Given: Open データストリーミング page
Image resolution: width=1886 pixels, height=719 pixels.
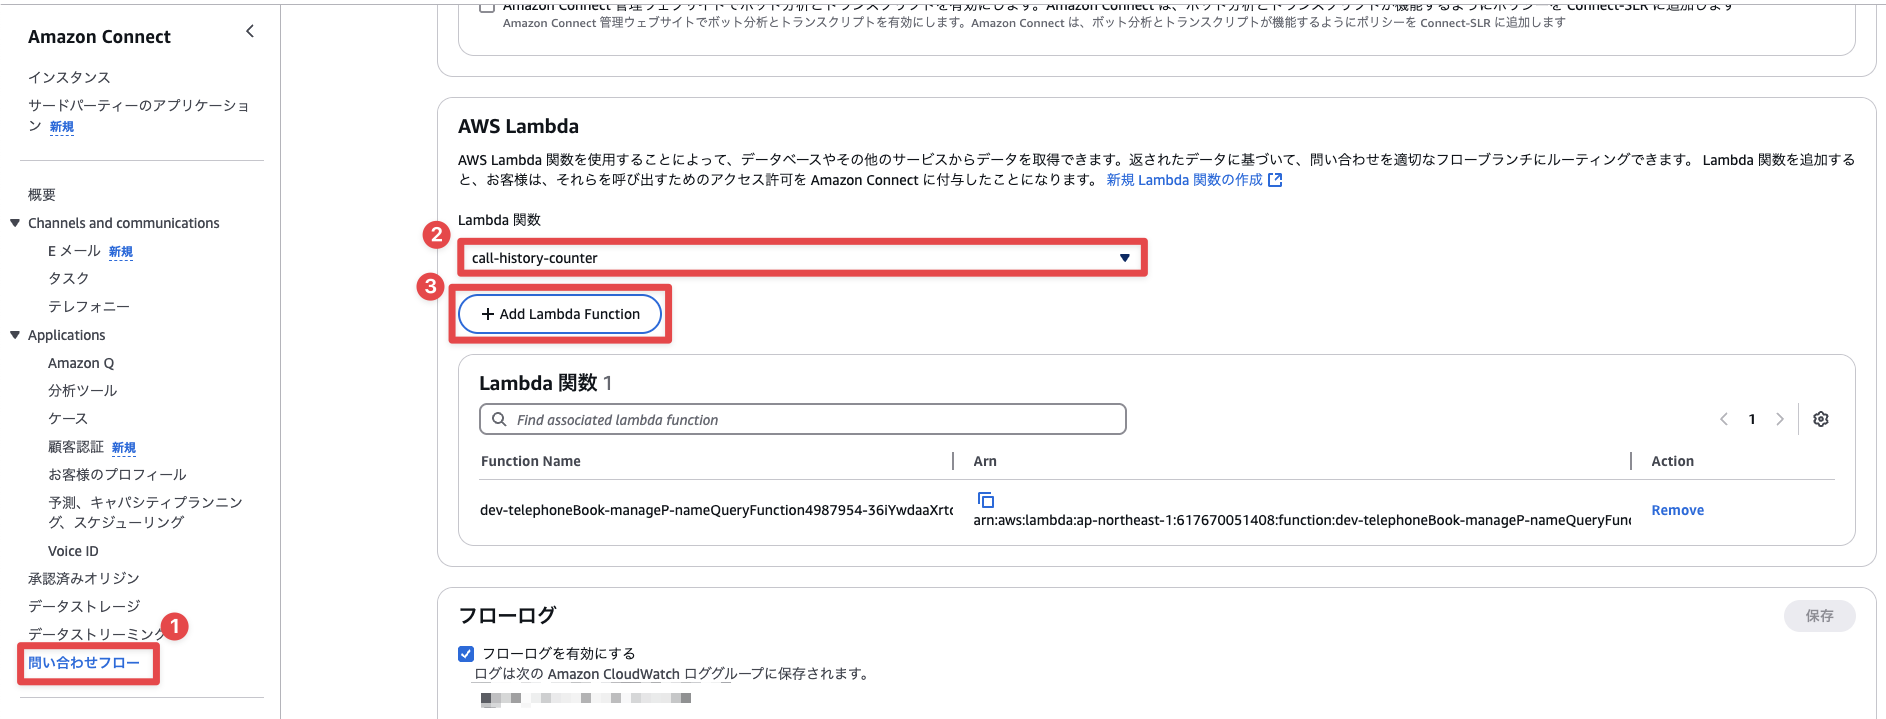Looking at the screenshot, I should [96, 634].
